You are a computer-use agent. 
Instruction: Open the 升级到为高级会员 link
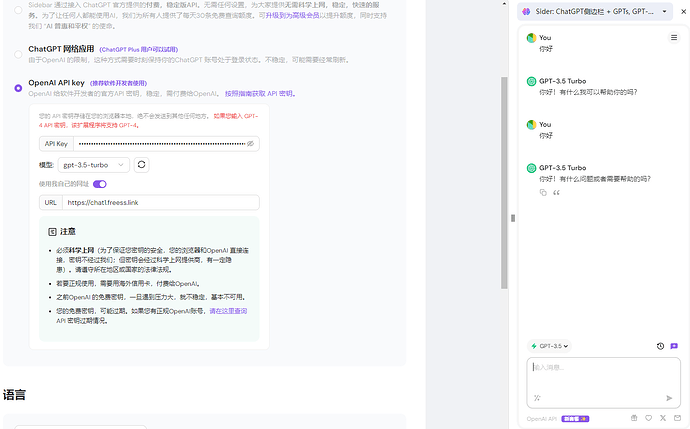tap(292, 15)
